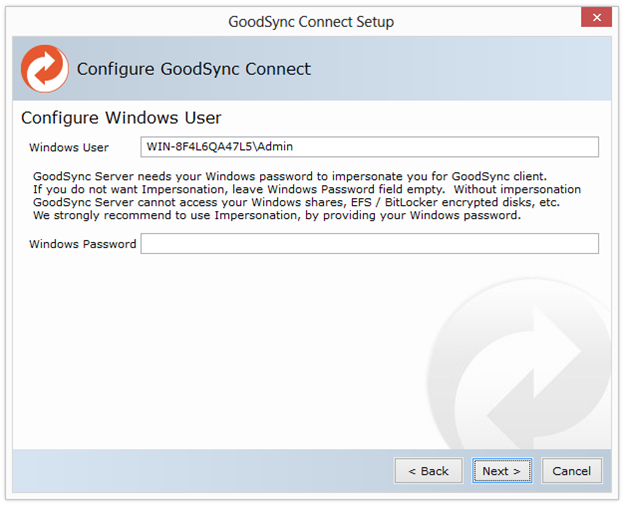Click the Windows Password label

[82, 244]
